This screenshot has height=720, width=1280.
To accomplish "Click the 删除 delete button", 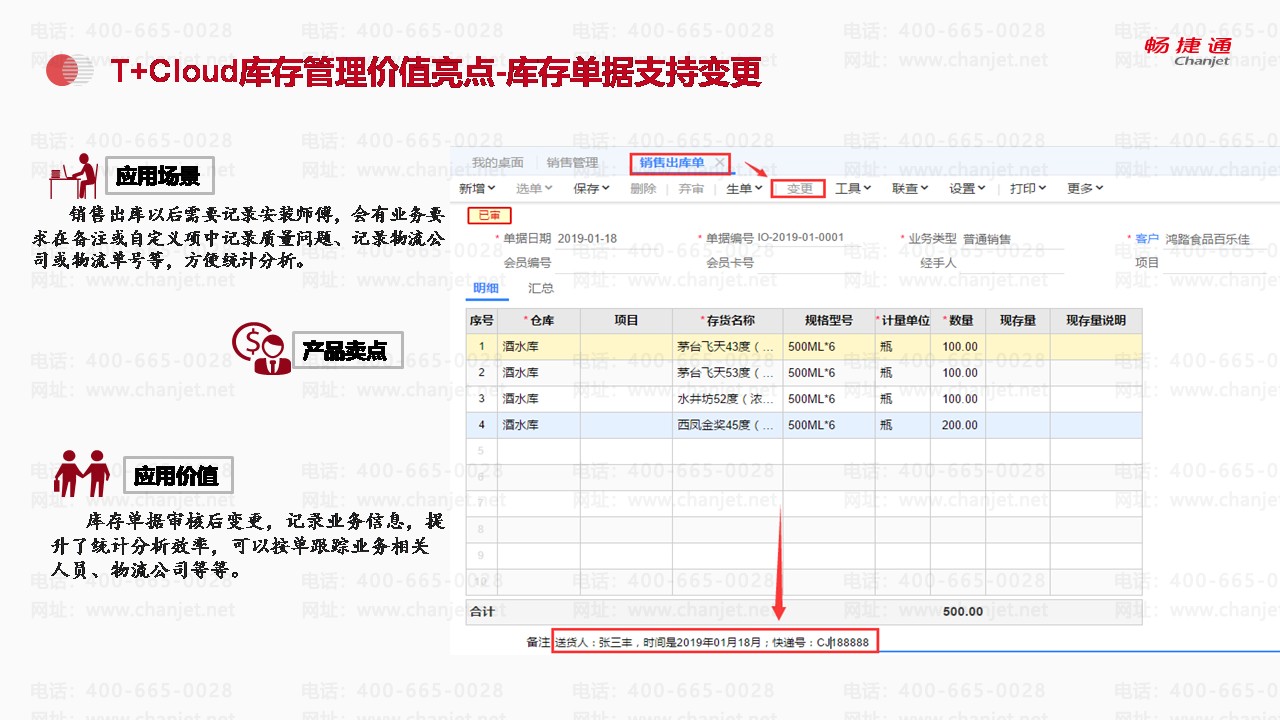I will pyautogui.click(x=644, y=188).
